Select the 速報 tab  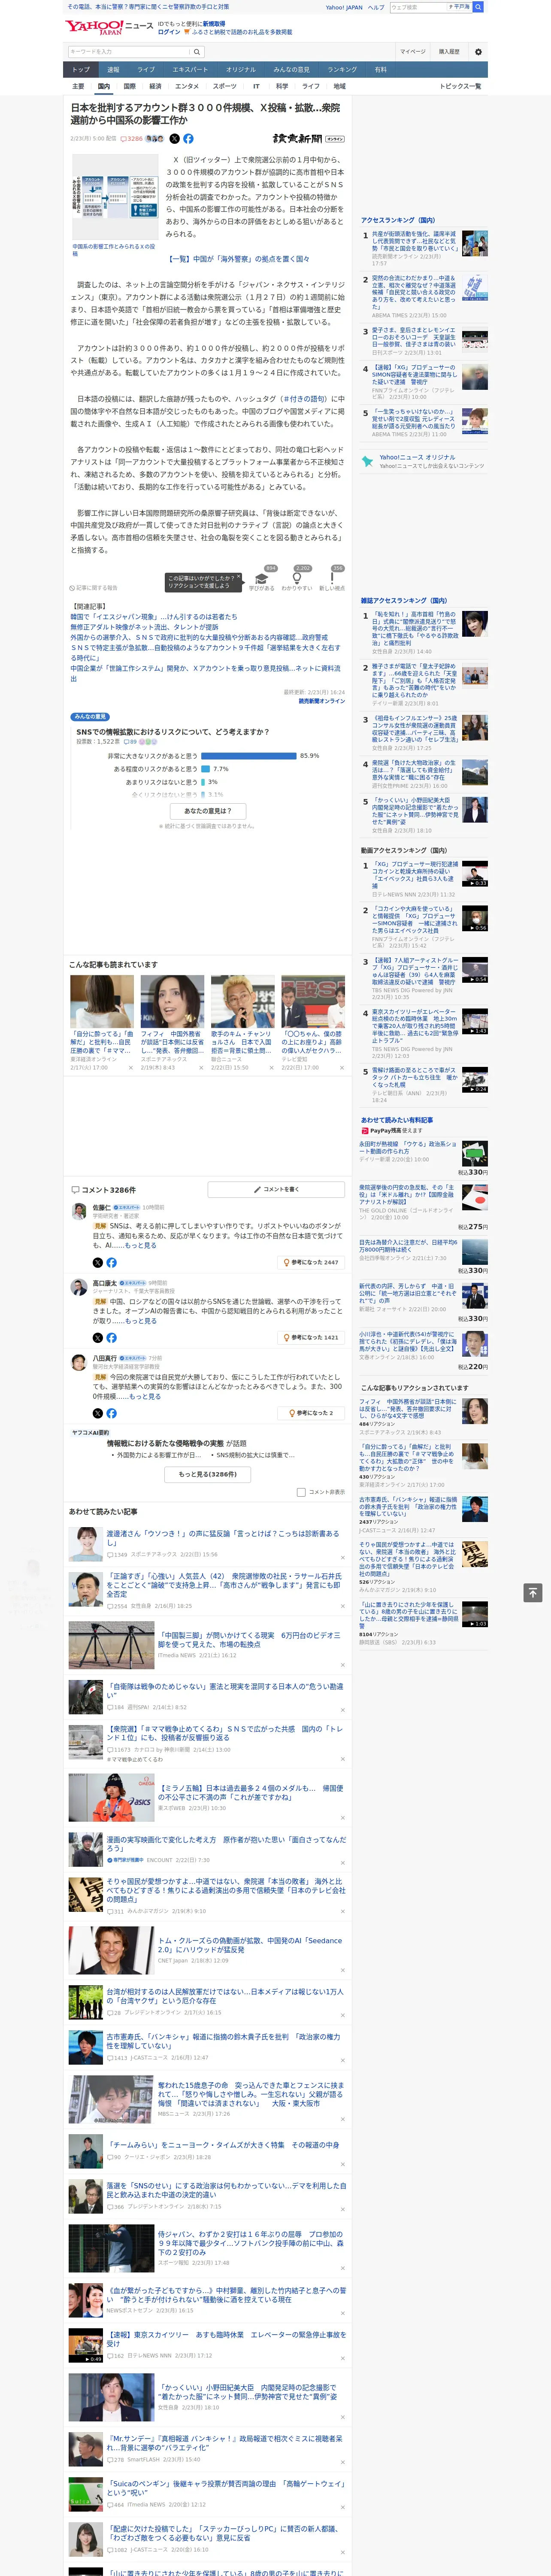tap(113, 70)
